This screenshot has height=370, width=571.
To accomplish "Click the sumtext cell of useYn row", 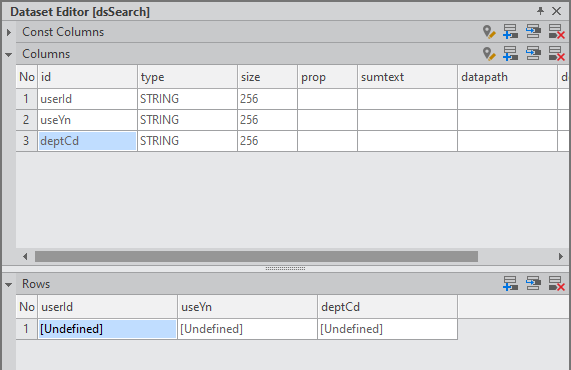I will click(407, 120).
